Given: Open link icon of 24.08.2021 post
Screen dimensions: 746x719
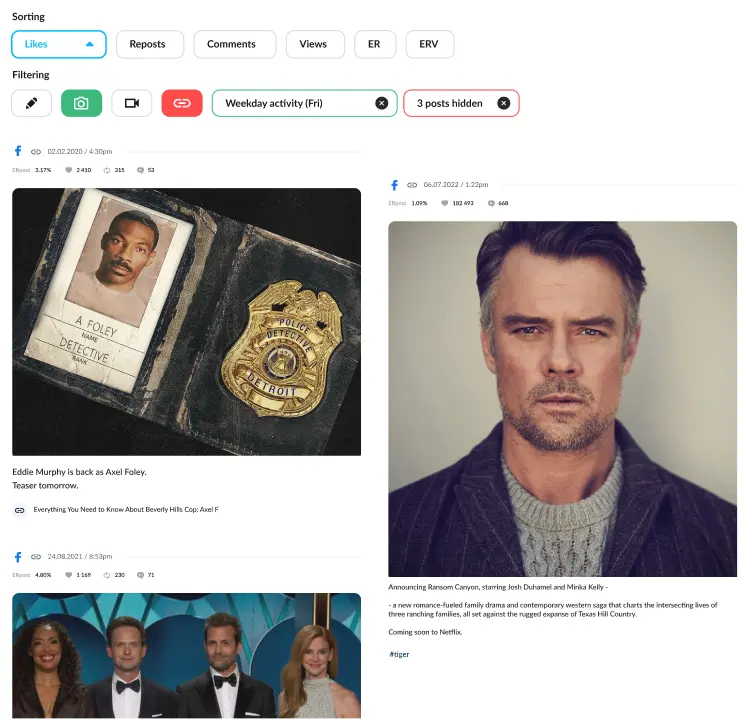Looking at the screenshot, I should [35, 557].
